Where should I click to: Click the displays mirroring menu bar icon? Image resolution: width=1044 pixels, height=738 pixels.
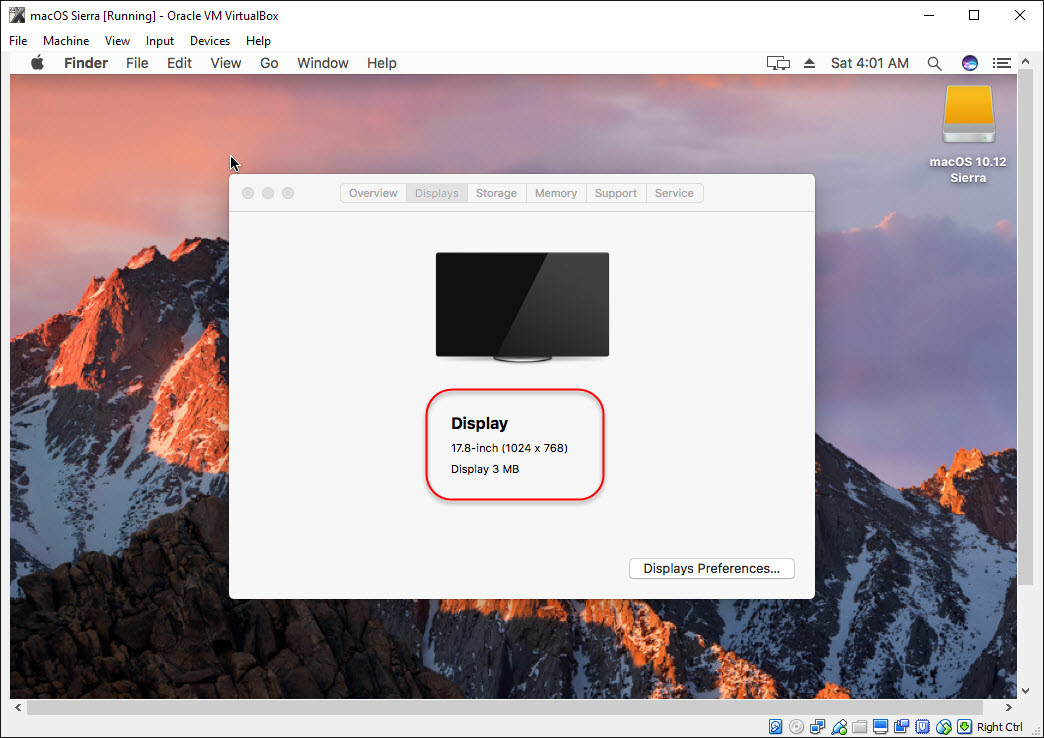778,63
